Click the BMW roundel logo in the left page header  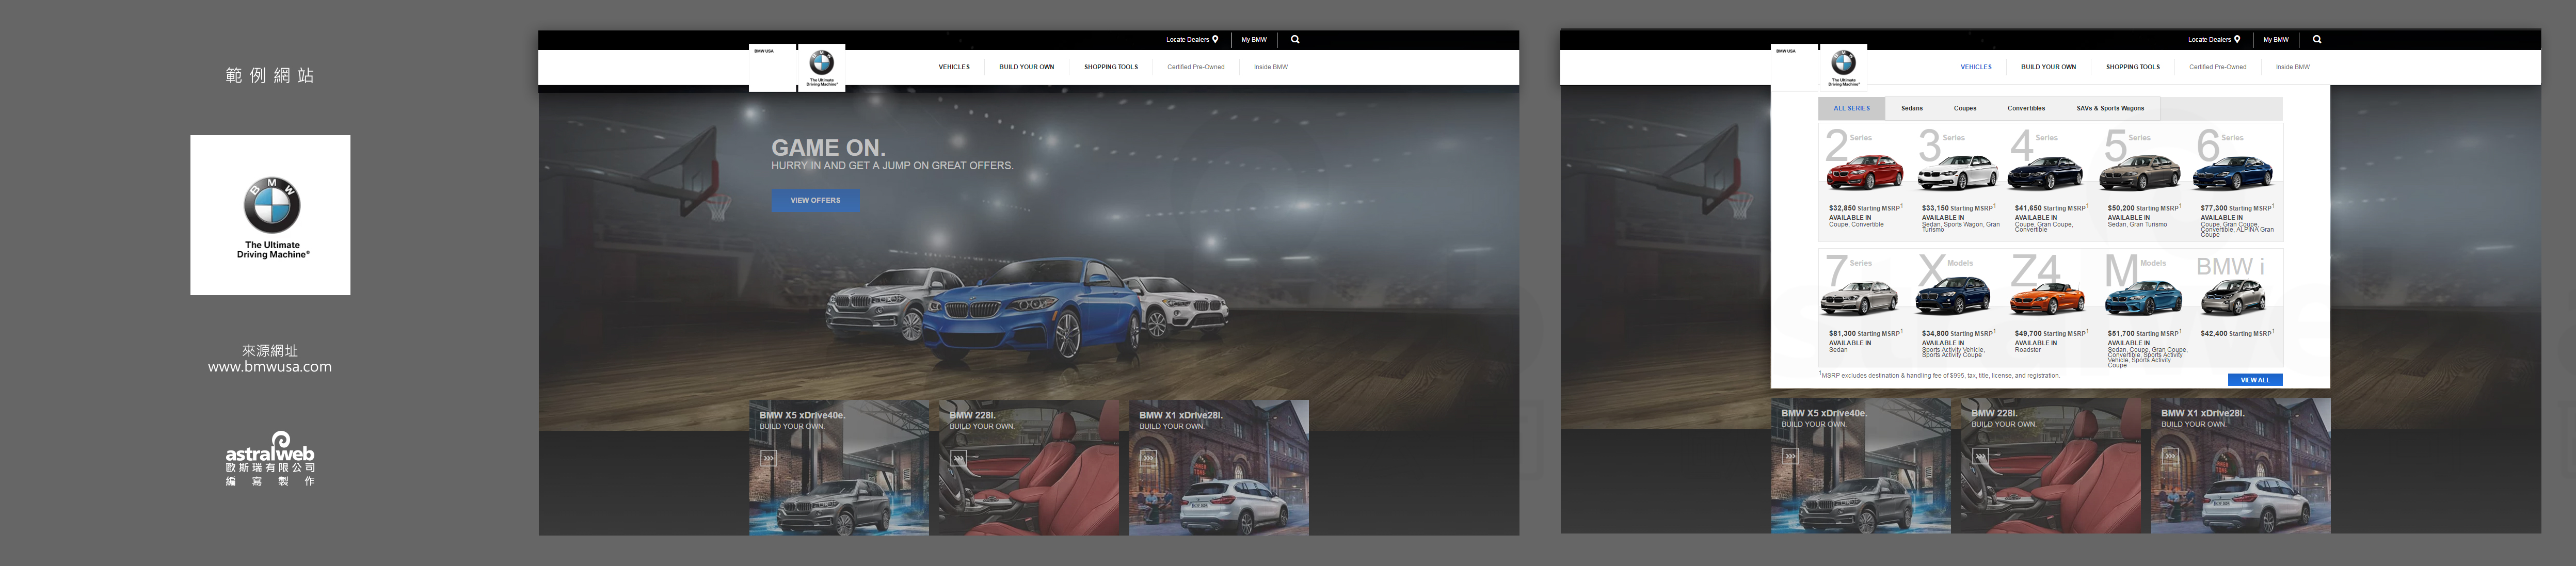(821, 62)
